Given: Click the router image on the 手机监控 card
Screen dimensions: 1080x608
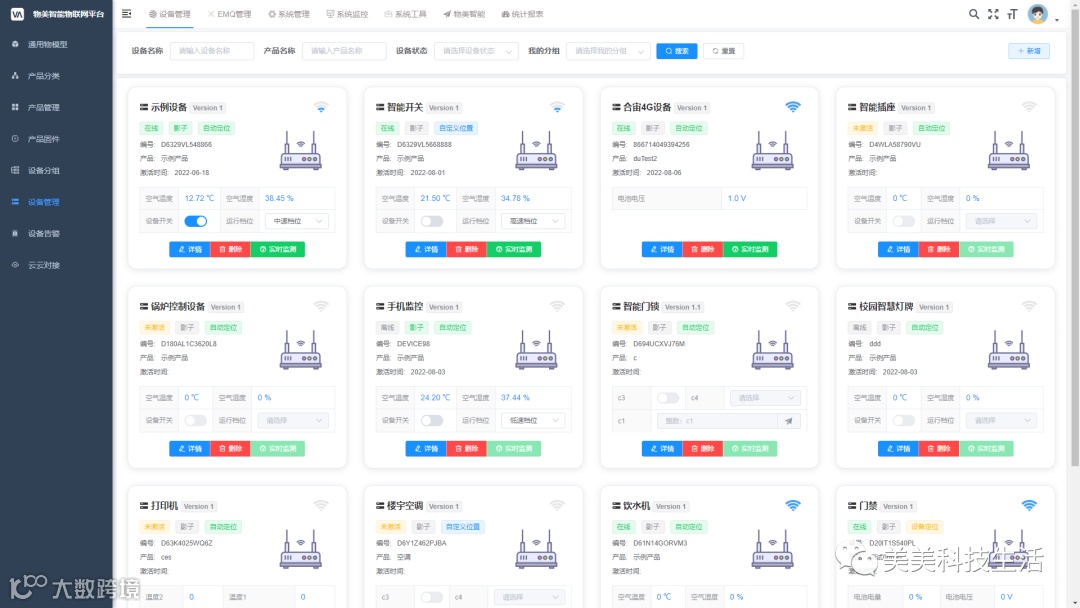Looking at the screenshot, I should click(537, 350).
